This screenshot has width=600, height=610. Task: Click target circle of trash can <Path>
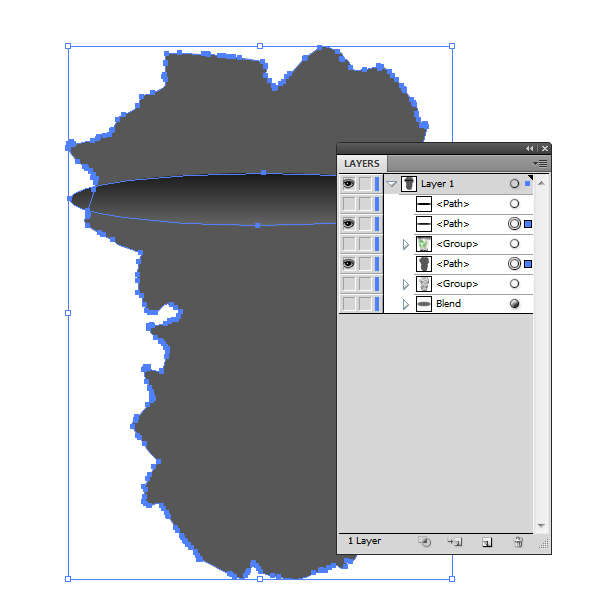pos(514,264)
